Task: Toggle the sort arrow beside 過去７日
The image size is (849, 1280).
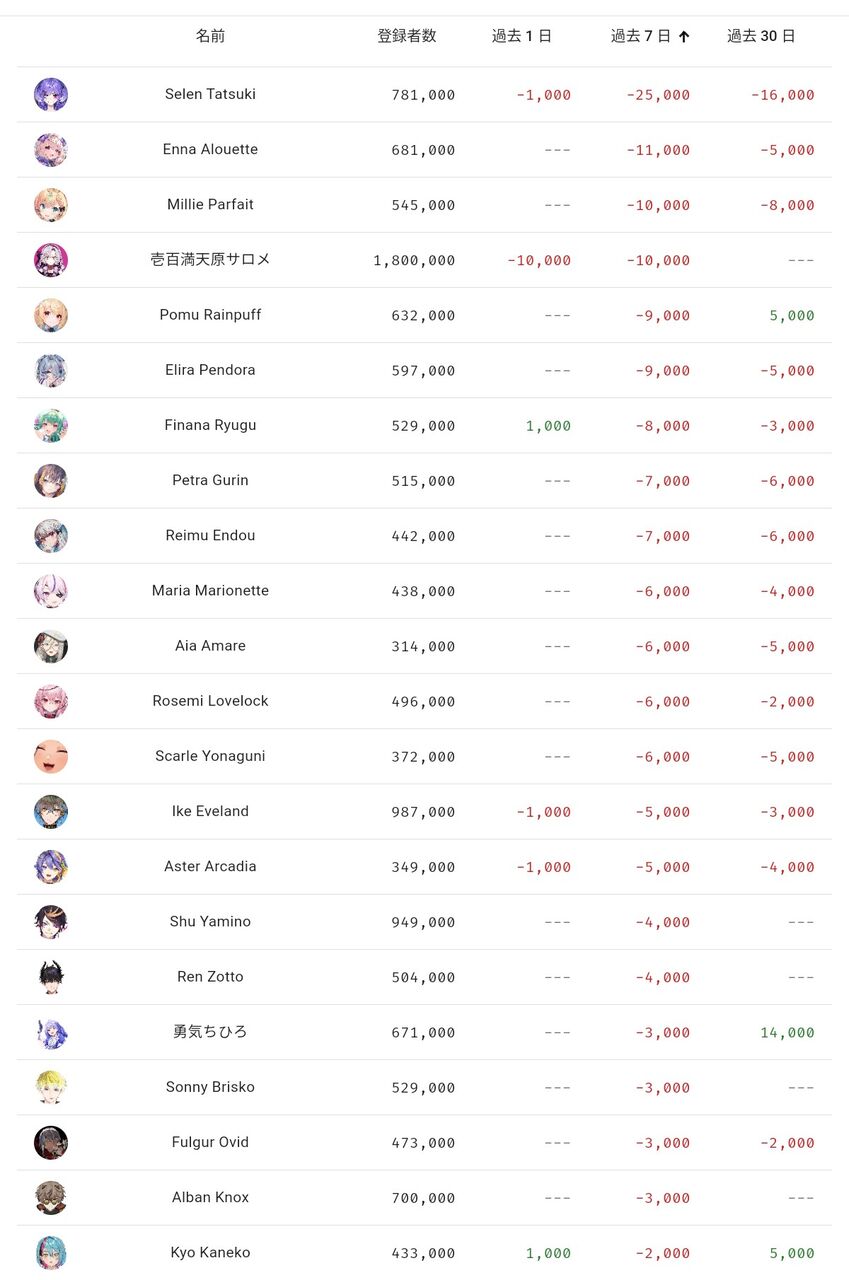Action: click(684, 37)
